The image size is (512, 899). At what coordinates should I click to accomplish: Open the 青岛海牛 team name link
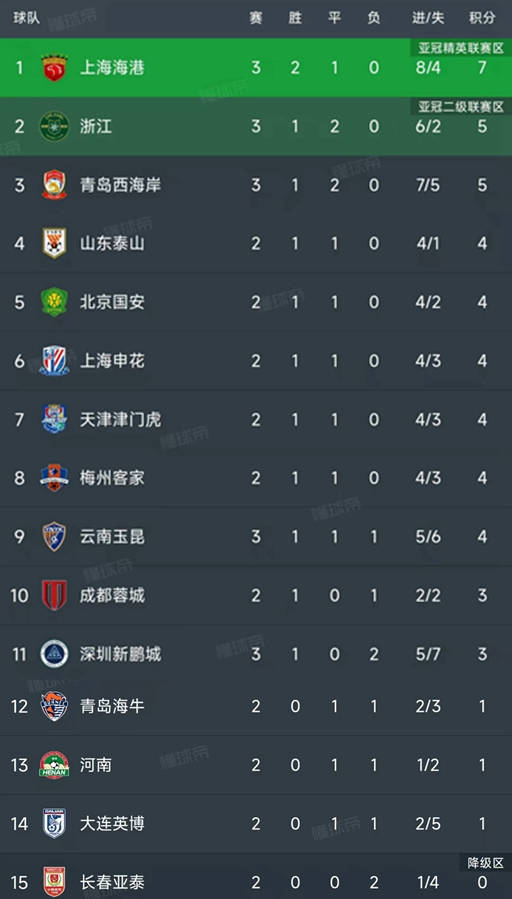tap(112, 706)
